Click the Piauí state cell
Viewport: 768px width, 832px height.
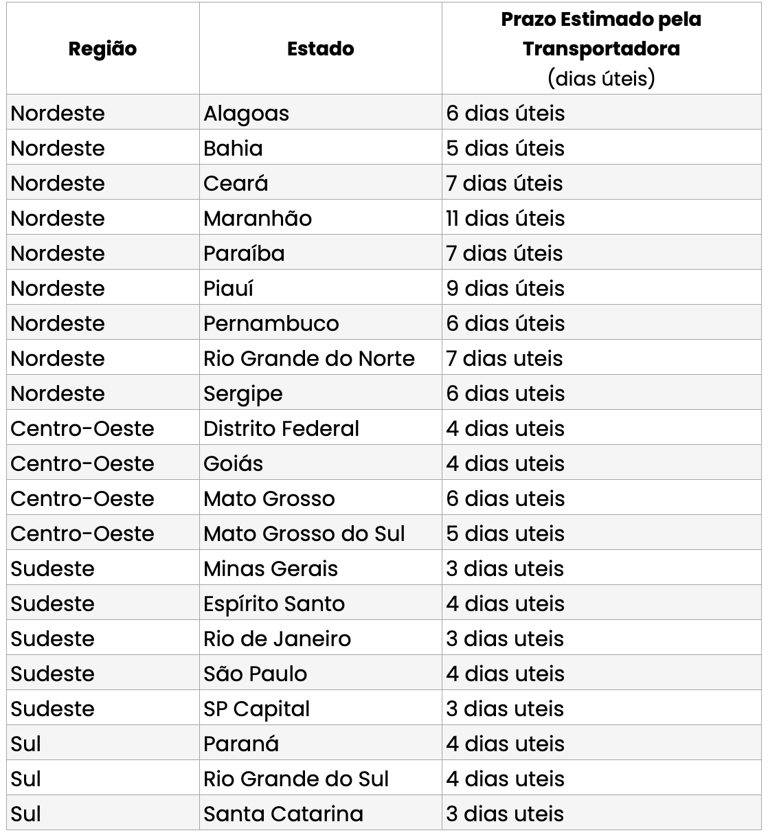[229, 289]
